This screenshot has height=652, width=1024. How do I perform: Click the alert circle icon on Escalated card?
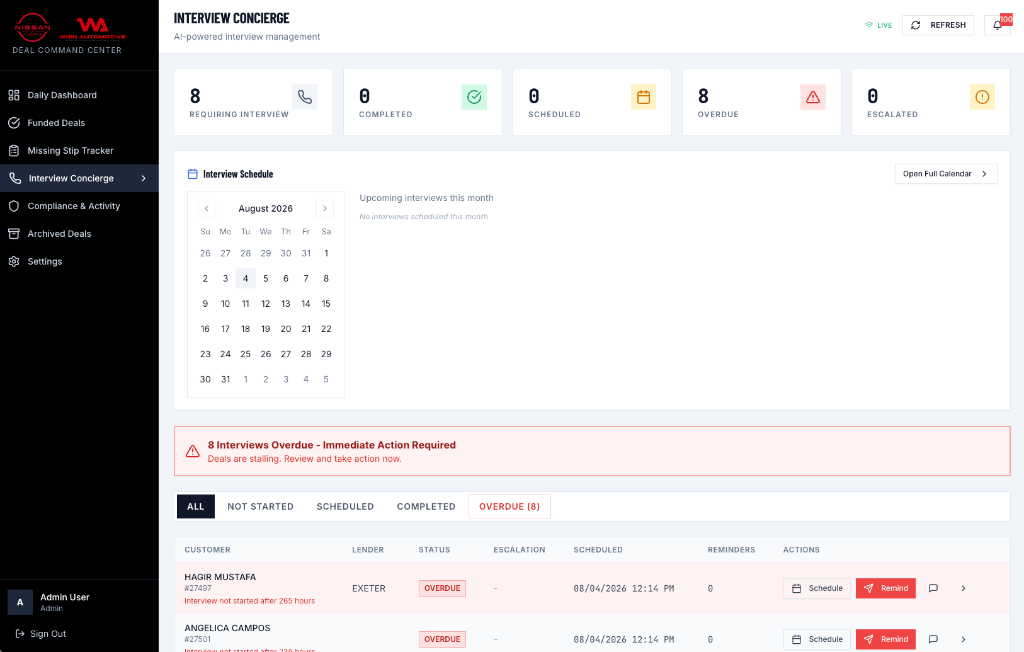(982, 97)
